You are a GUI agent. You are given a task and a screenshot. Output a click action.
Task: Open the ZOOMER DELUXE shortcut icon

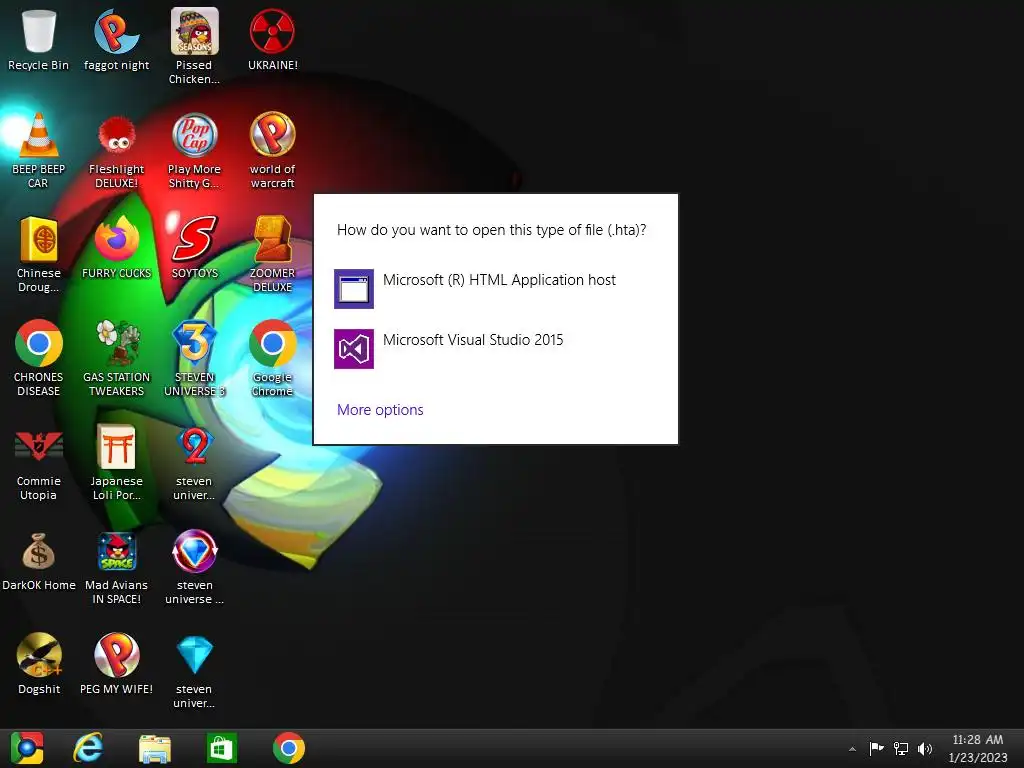pos(272,239)
